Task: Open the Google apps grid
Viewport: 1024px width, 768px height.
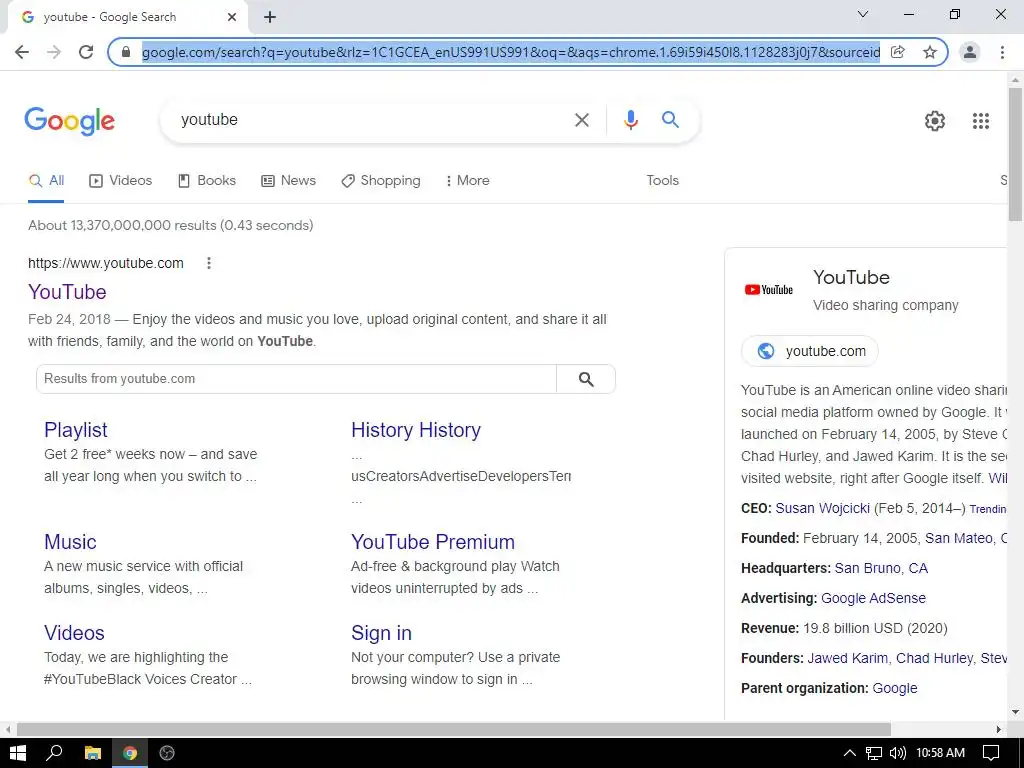Action: [x=981, y=121]
